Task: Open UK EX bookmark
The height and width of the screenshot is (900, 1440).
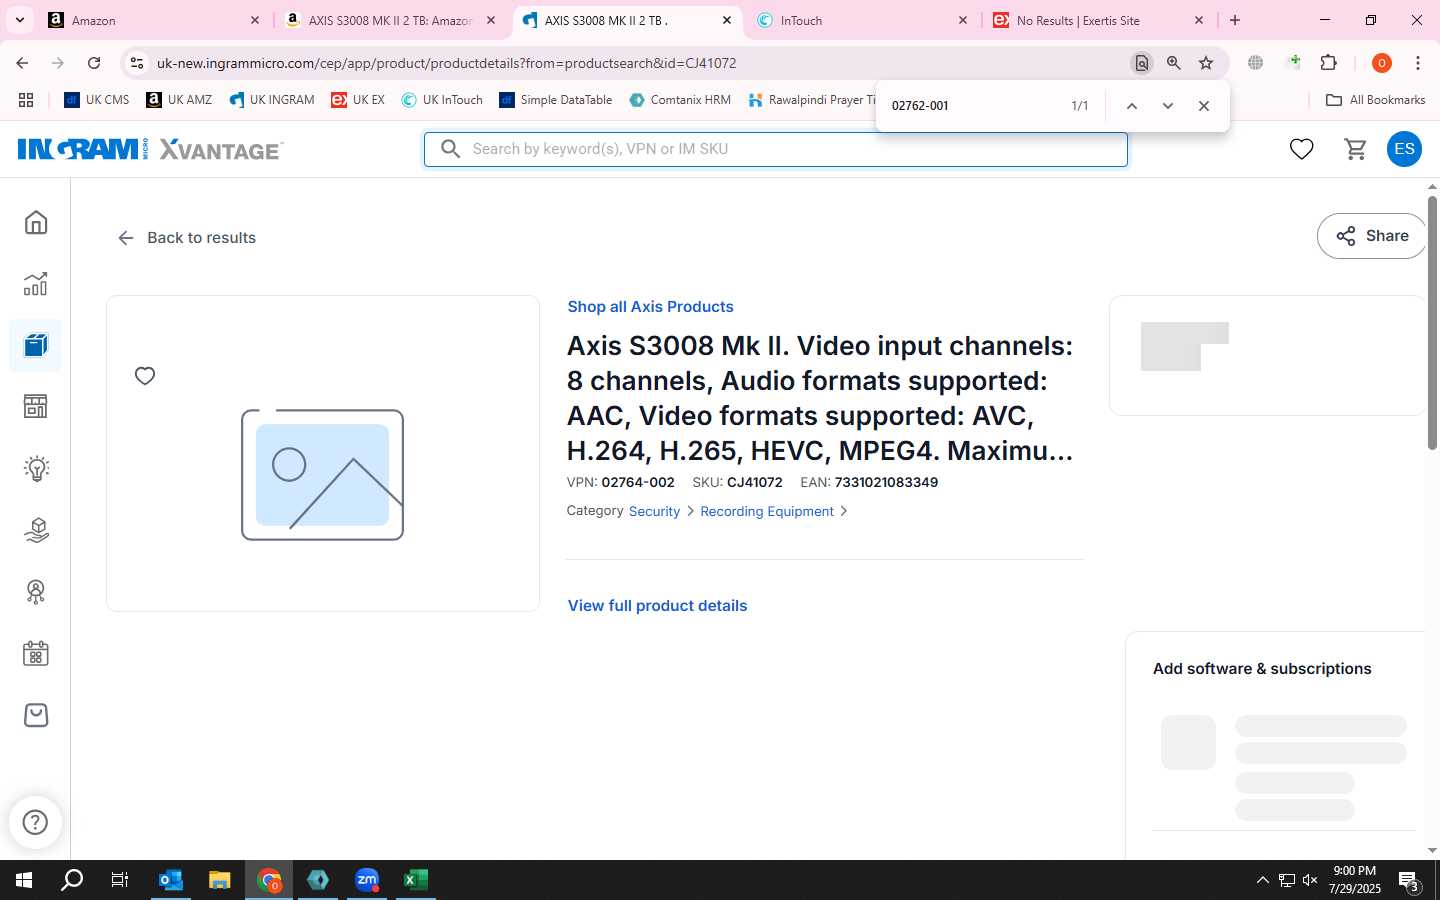Action: pyautogui.click(x=358, y=100)
